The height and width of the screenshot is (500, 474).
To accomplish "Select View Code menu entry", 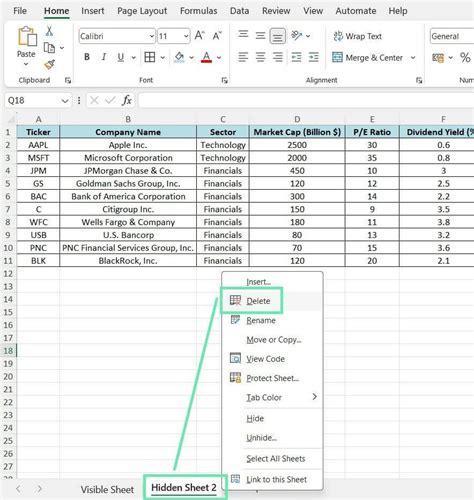I will [272, 359].
